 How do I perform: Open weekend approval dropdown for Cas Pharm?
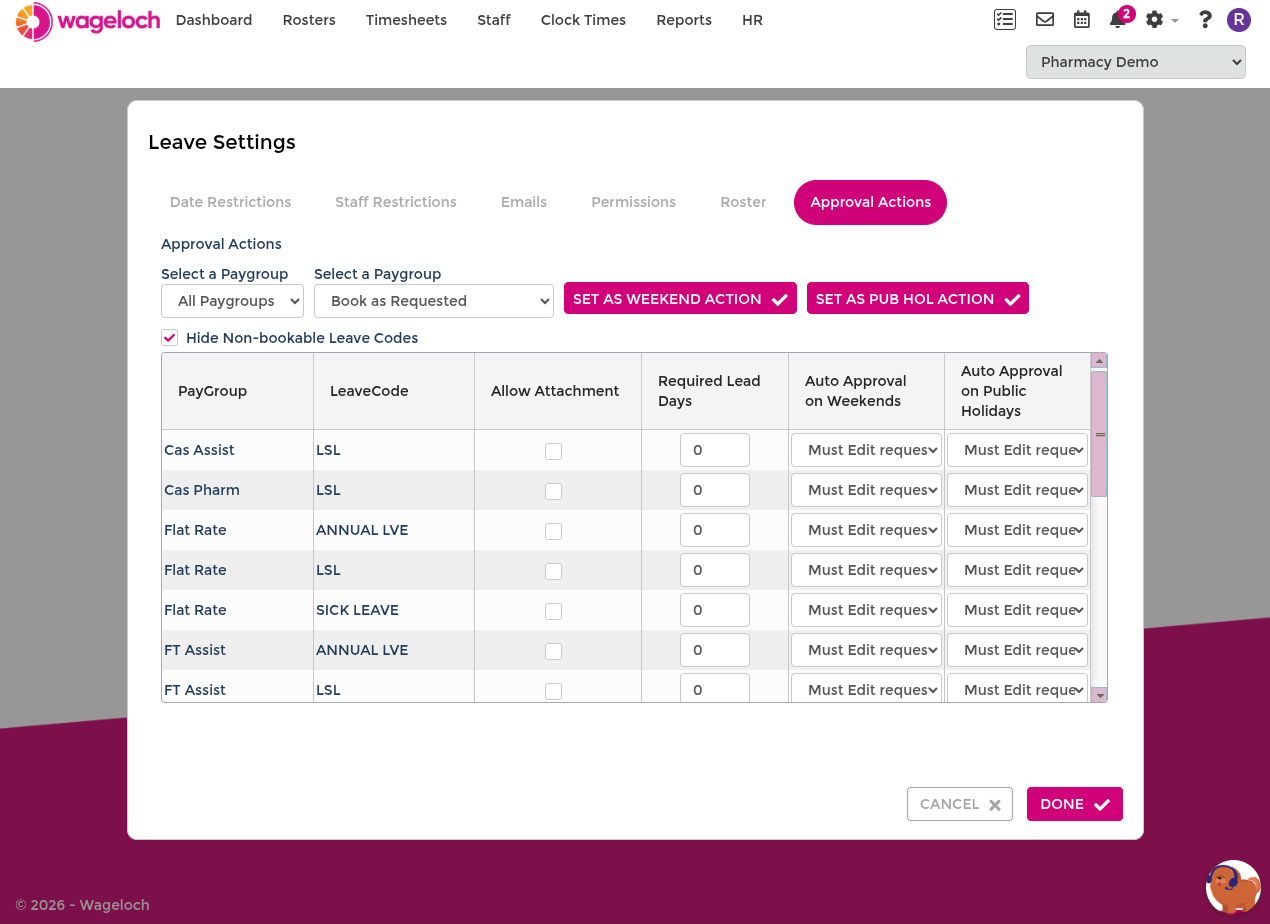point(866,490)
